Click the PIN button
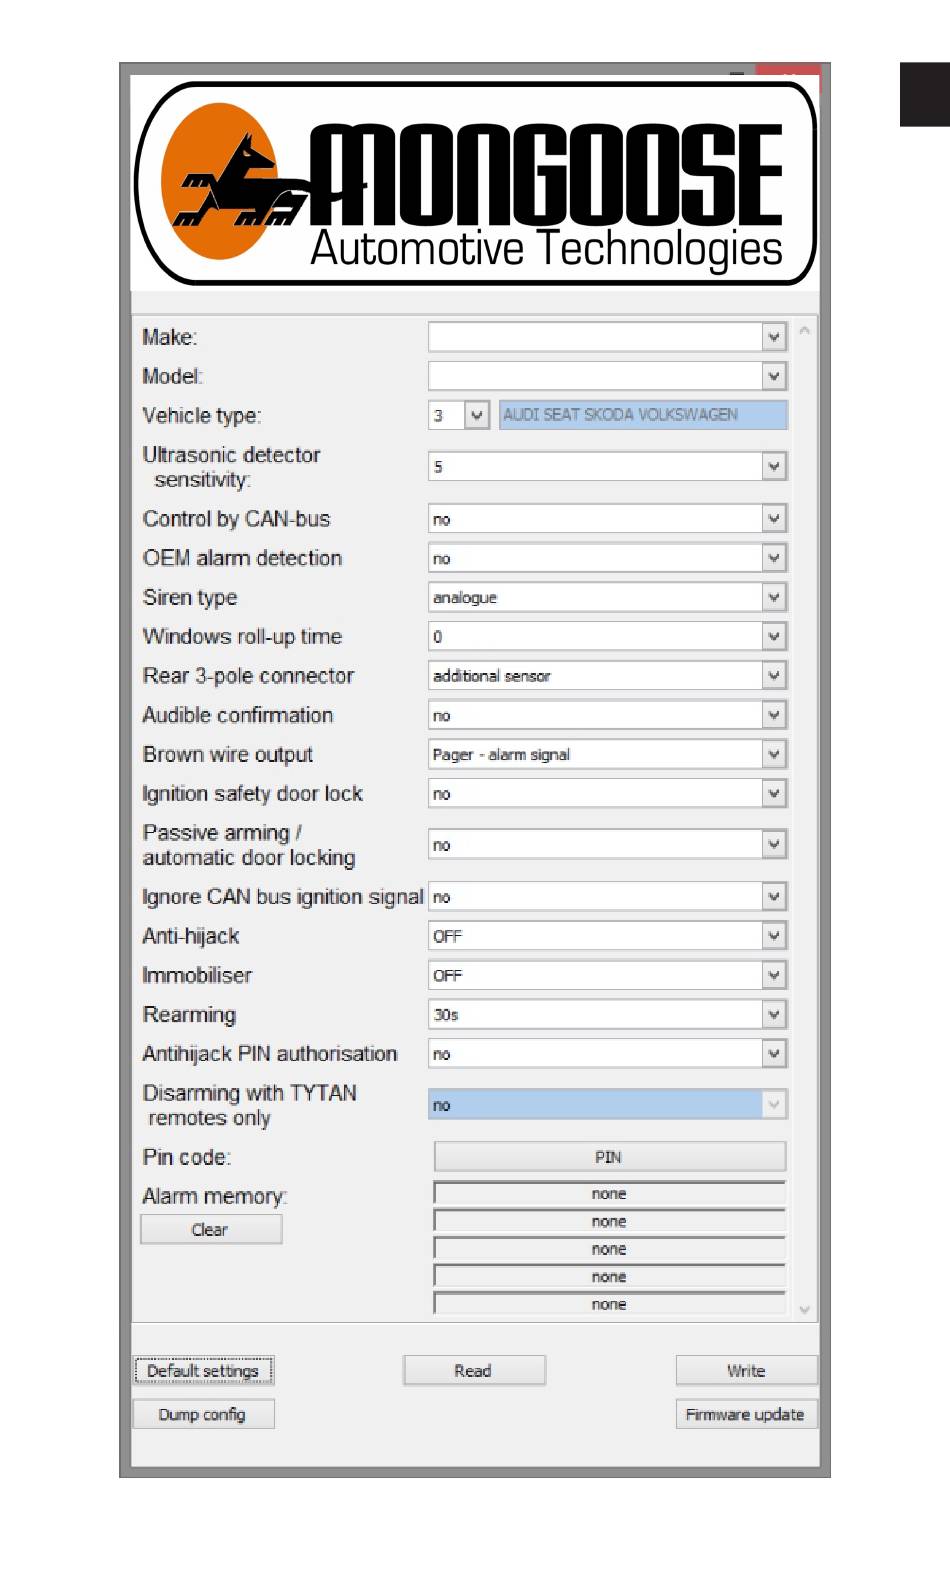 point(610,1157)
